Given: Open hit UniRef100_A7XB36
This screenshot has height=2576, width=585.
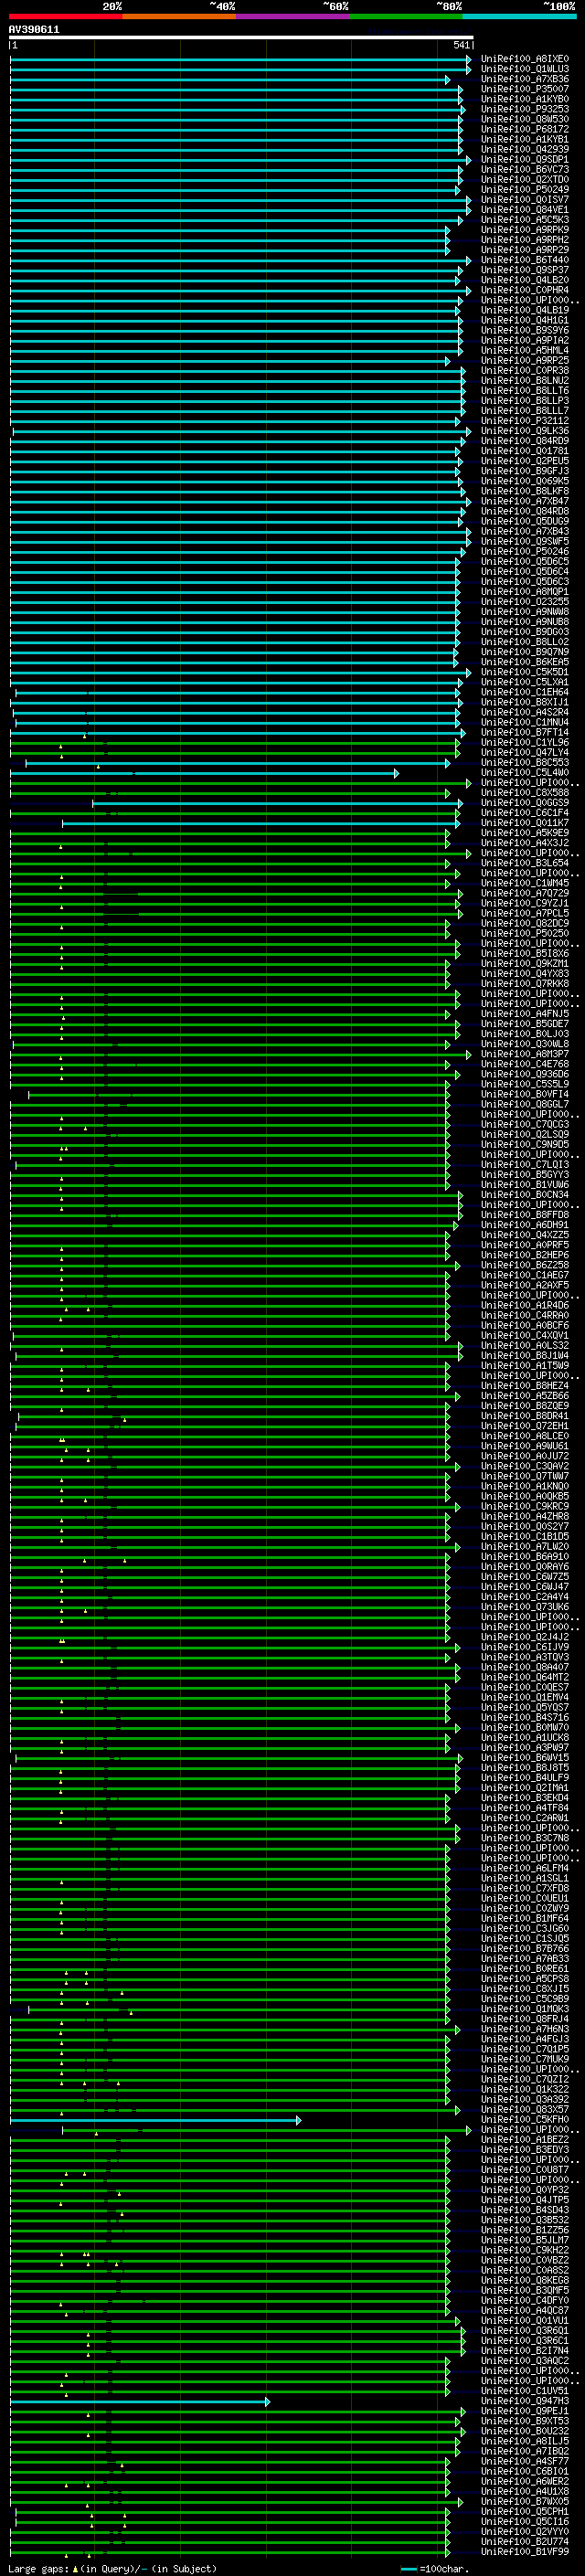Looking at the screenshot, I should click(525, 79).
